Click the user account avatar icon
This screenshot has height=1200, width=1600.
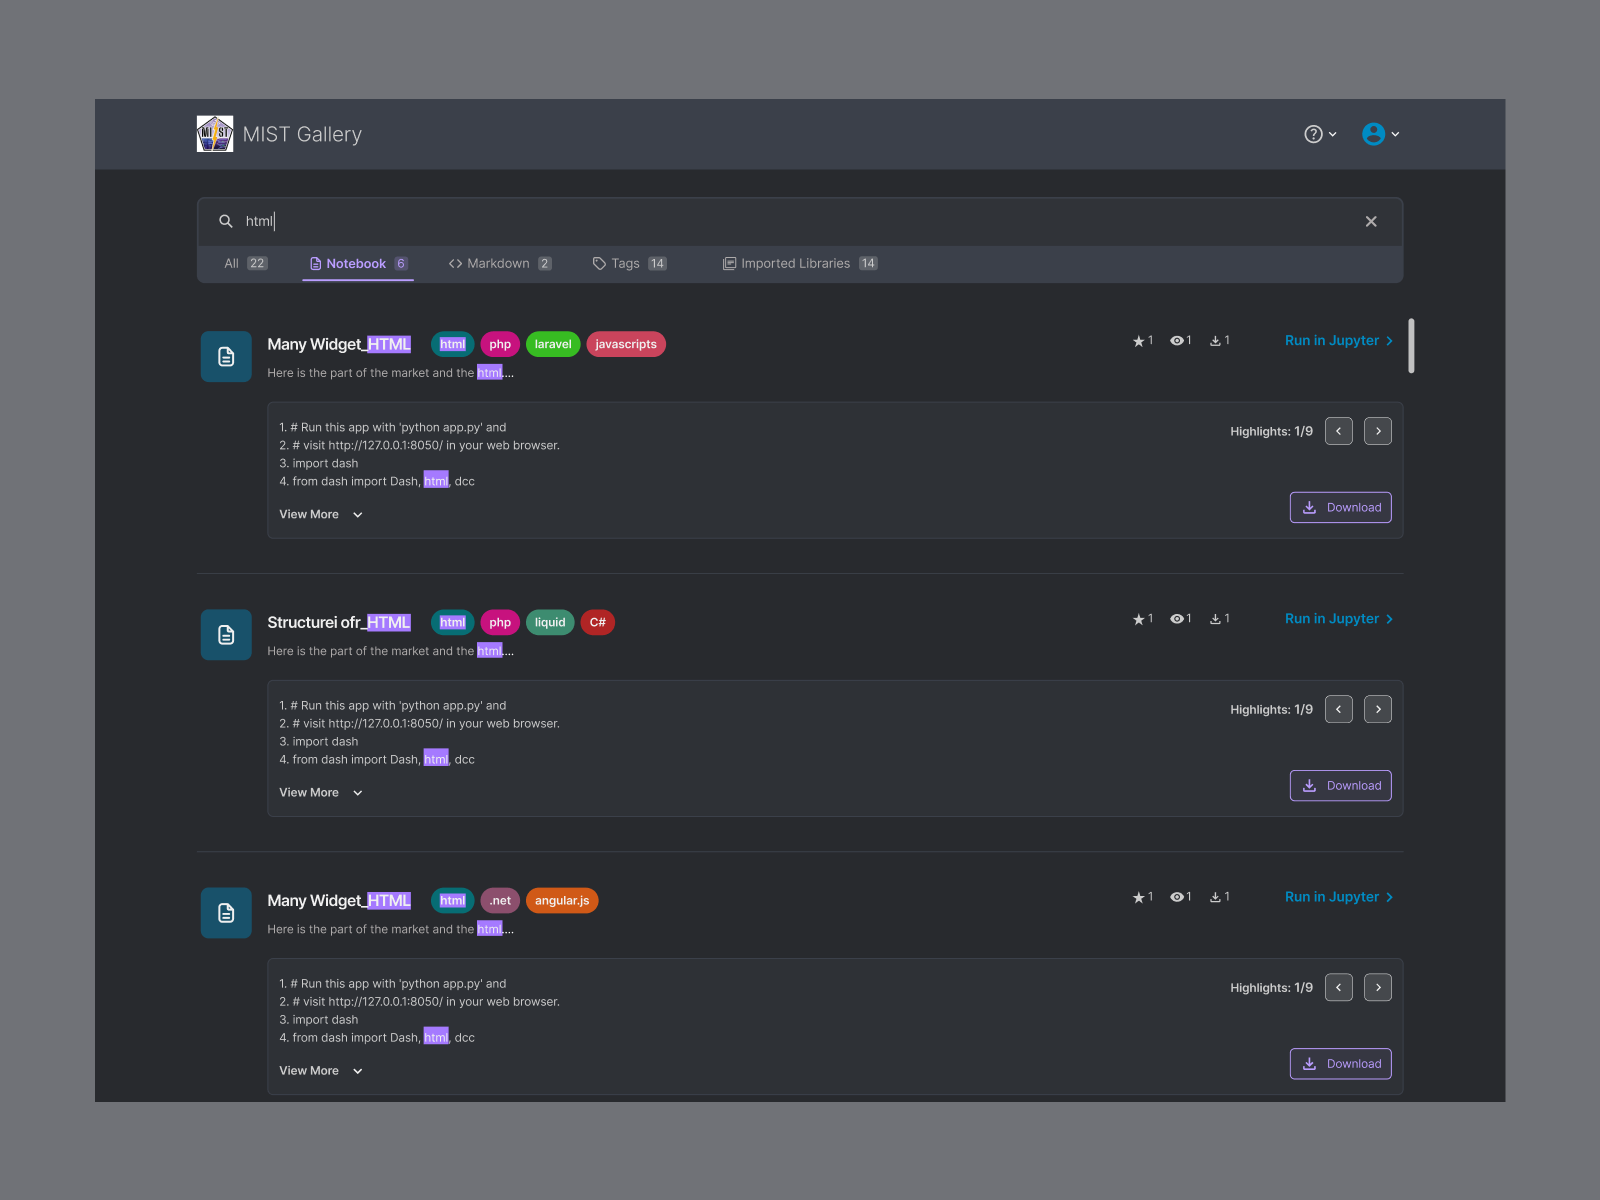(x=1375, y=133)
